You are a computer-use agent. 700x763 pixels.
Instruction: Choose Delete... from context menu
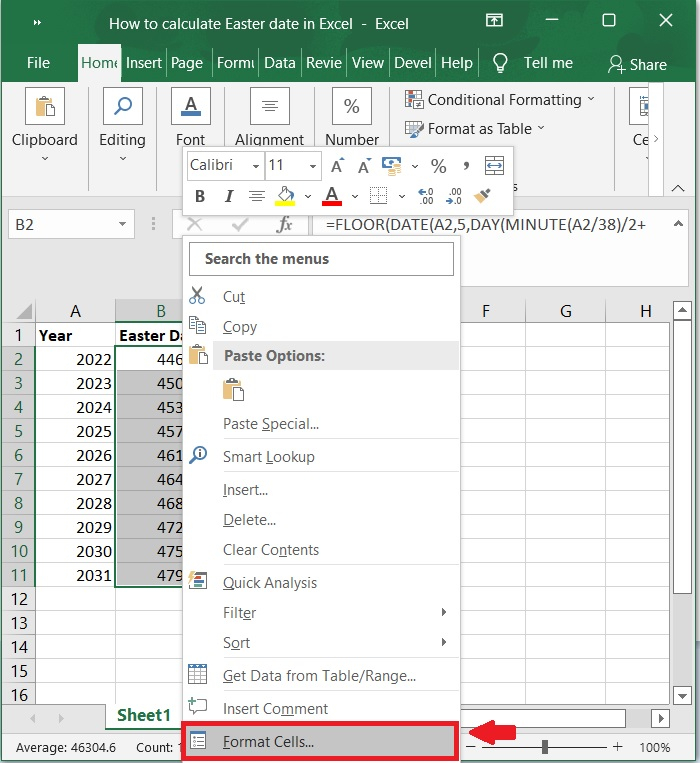tap(322, 520)
